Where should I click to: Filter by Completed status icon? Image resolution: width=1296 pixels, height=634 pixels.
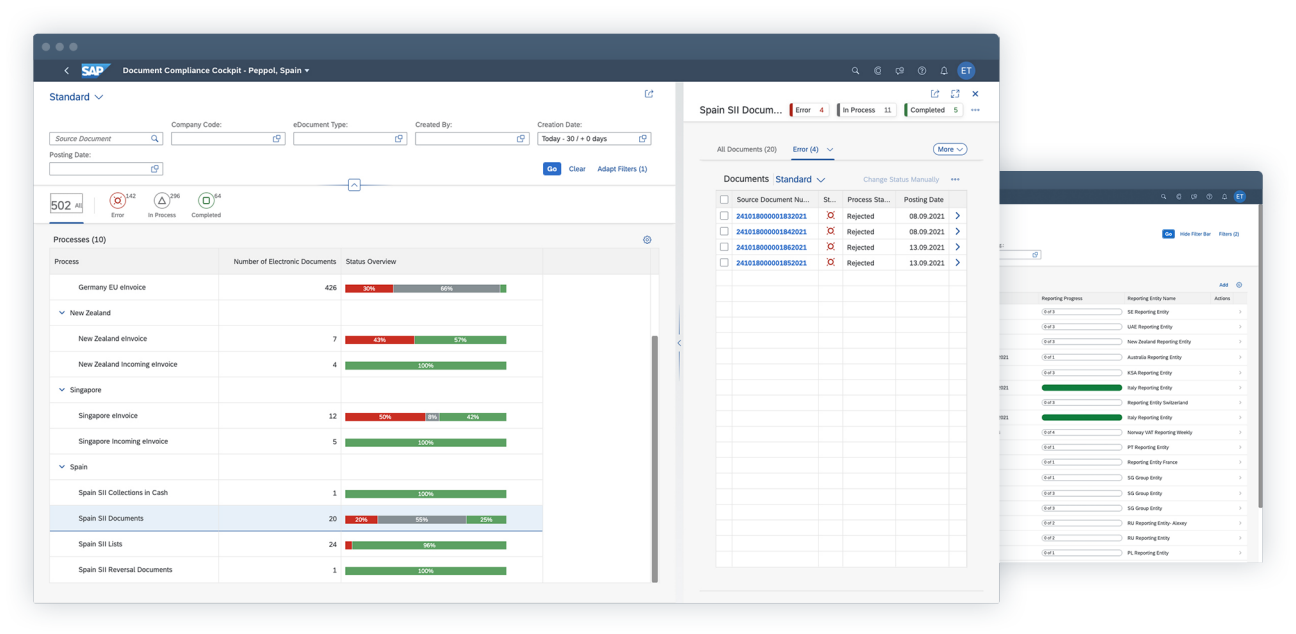point(205,202)
